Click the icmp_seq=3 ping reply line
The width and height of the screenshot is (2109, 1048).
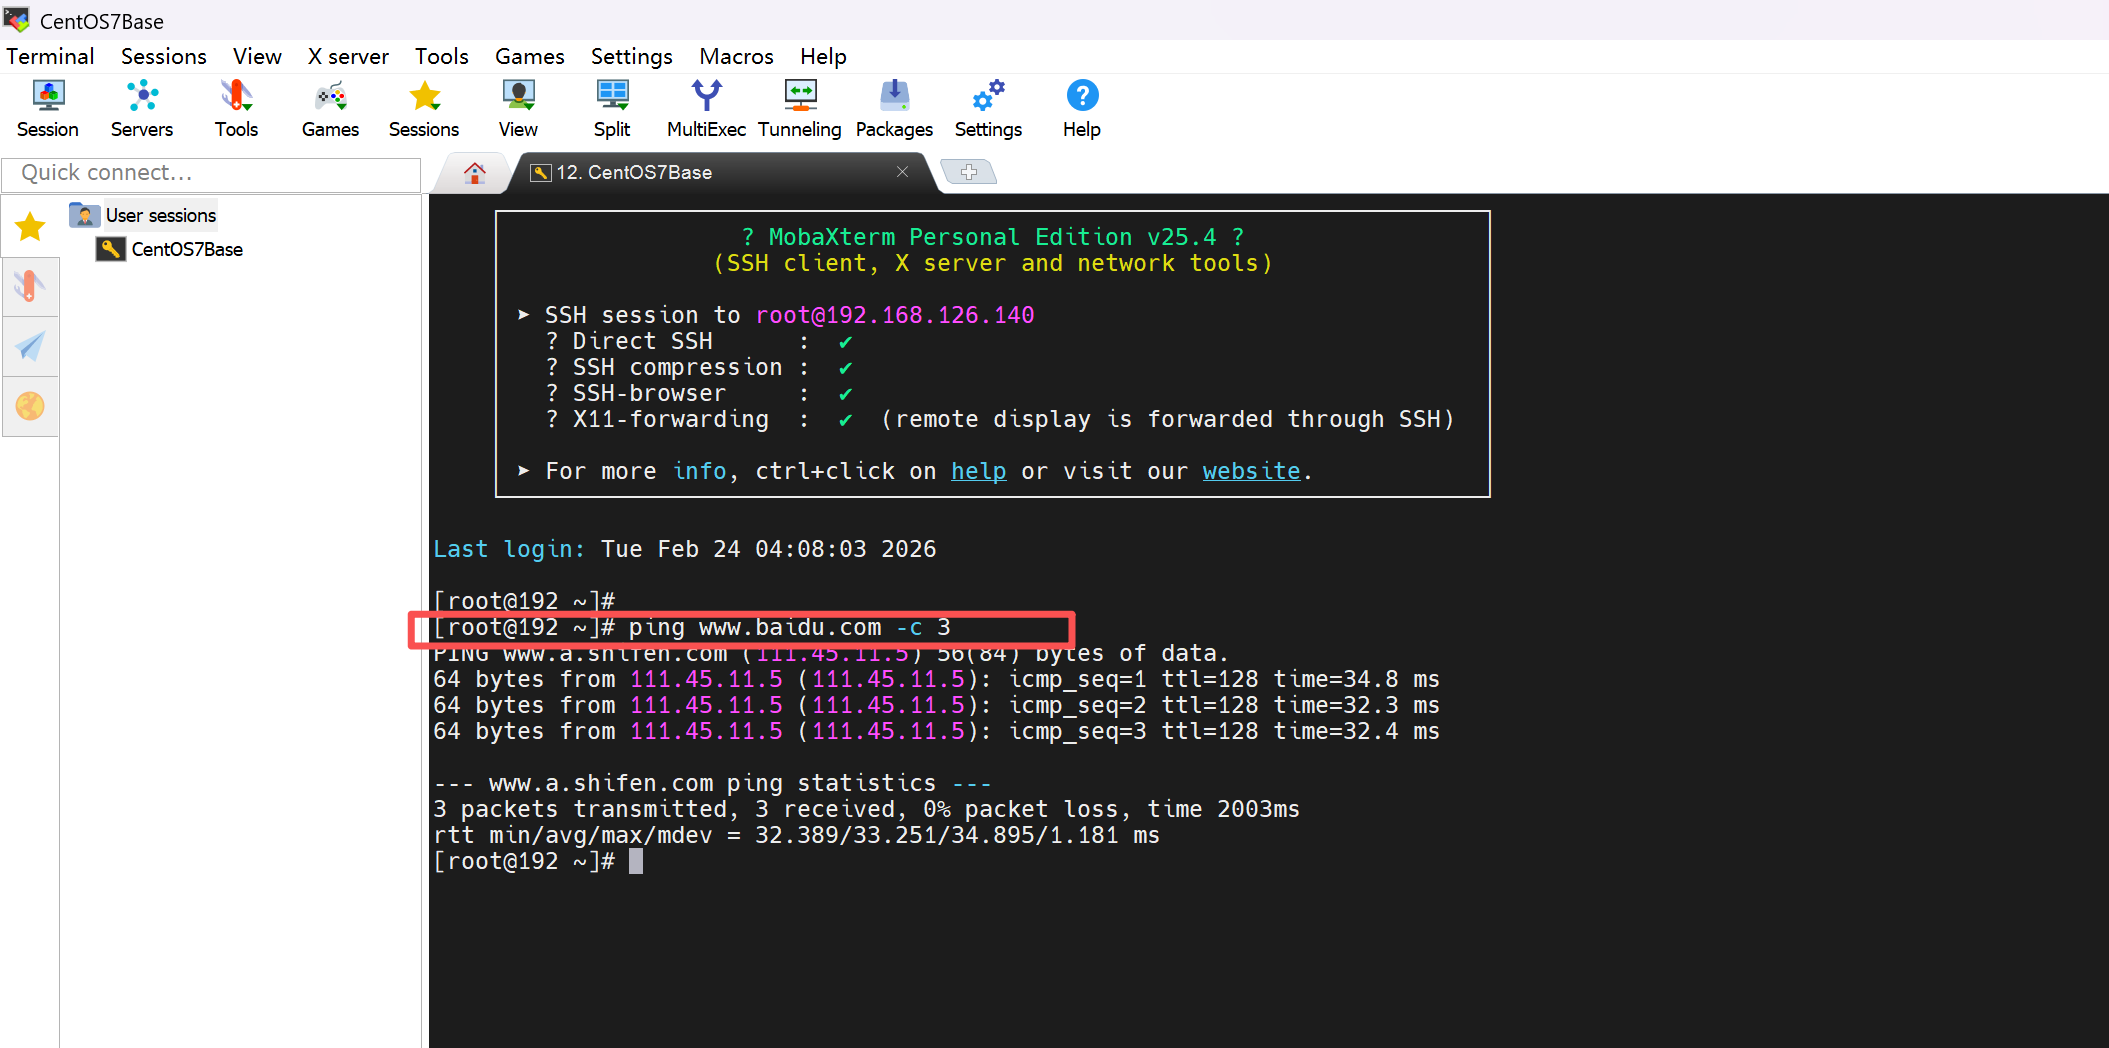936,731
